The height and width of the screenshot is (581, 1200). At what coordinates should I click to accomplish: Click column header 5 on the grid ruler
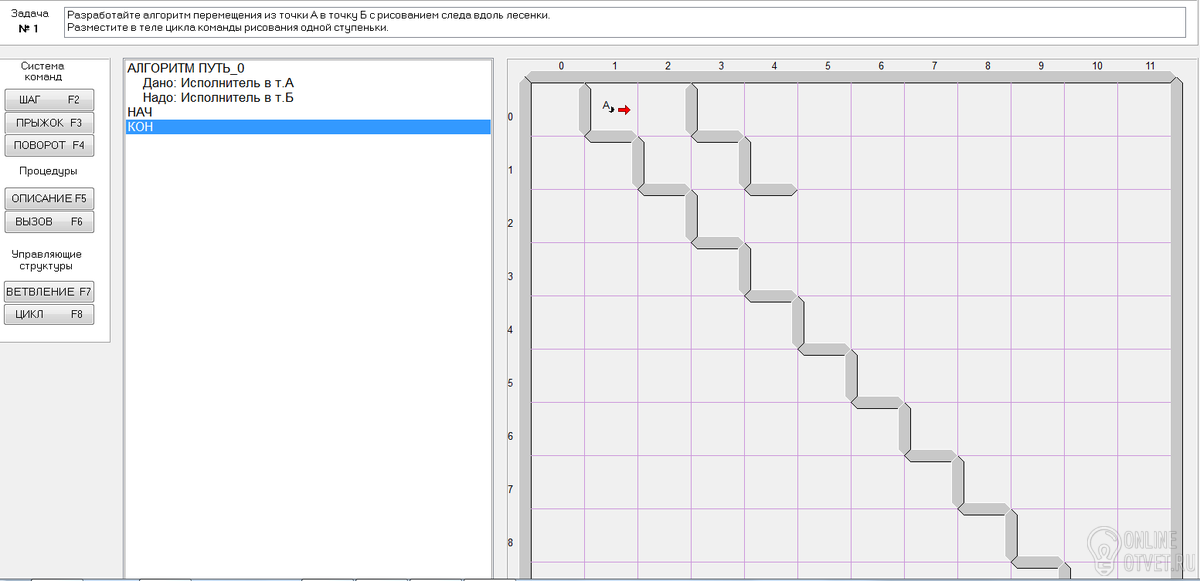pyautogui.click(x=828, y=66)
